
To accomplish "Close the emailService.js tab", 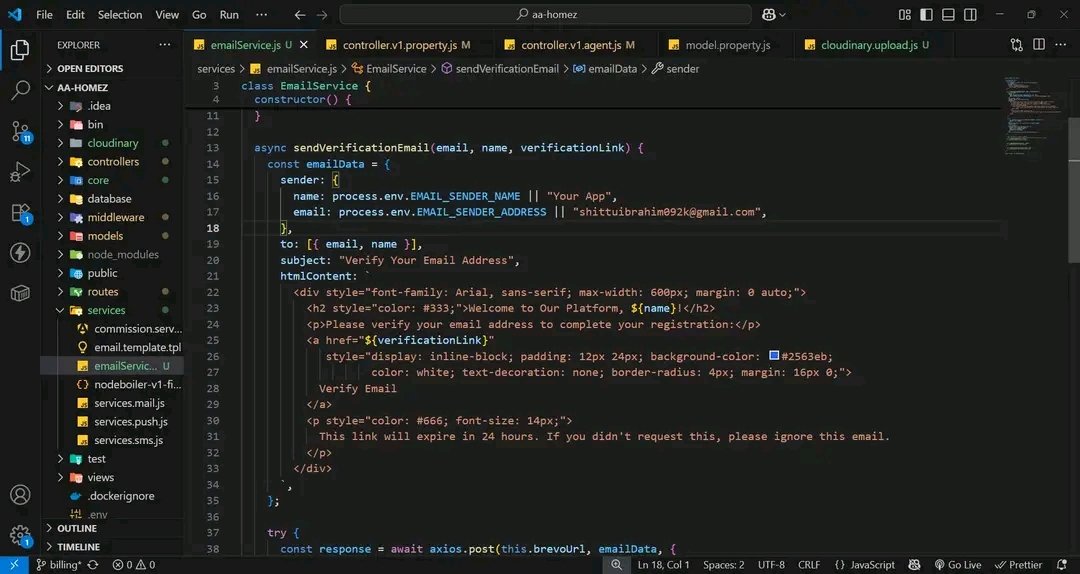I will point(304,45).
